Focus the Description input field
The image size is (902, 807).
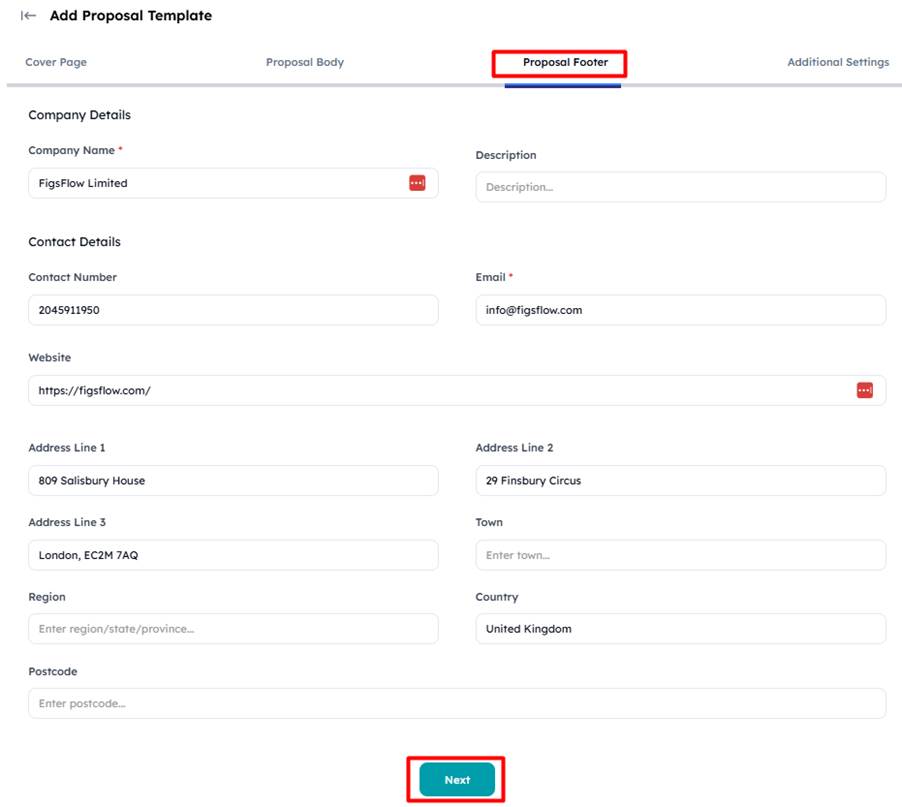click(x=681, y=187)
